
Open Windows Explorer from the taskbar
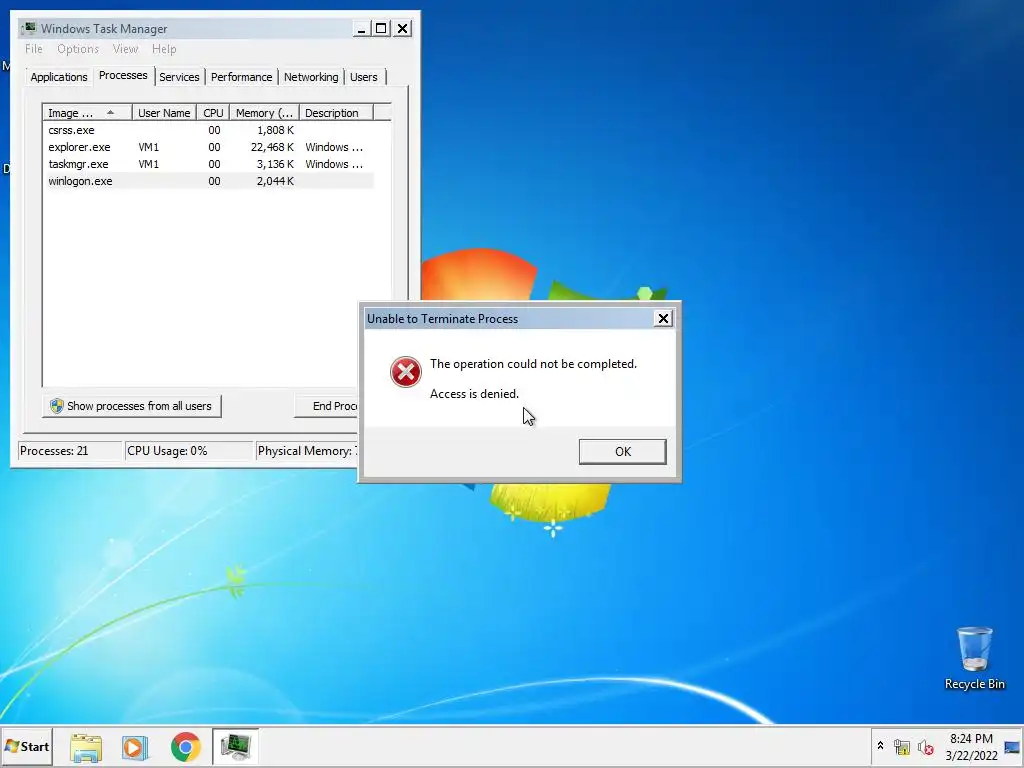(x=86, y=747)
